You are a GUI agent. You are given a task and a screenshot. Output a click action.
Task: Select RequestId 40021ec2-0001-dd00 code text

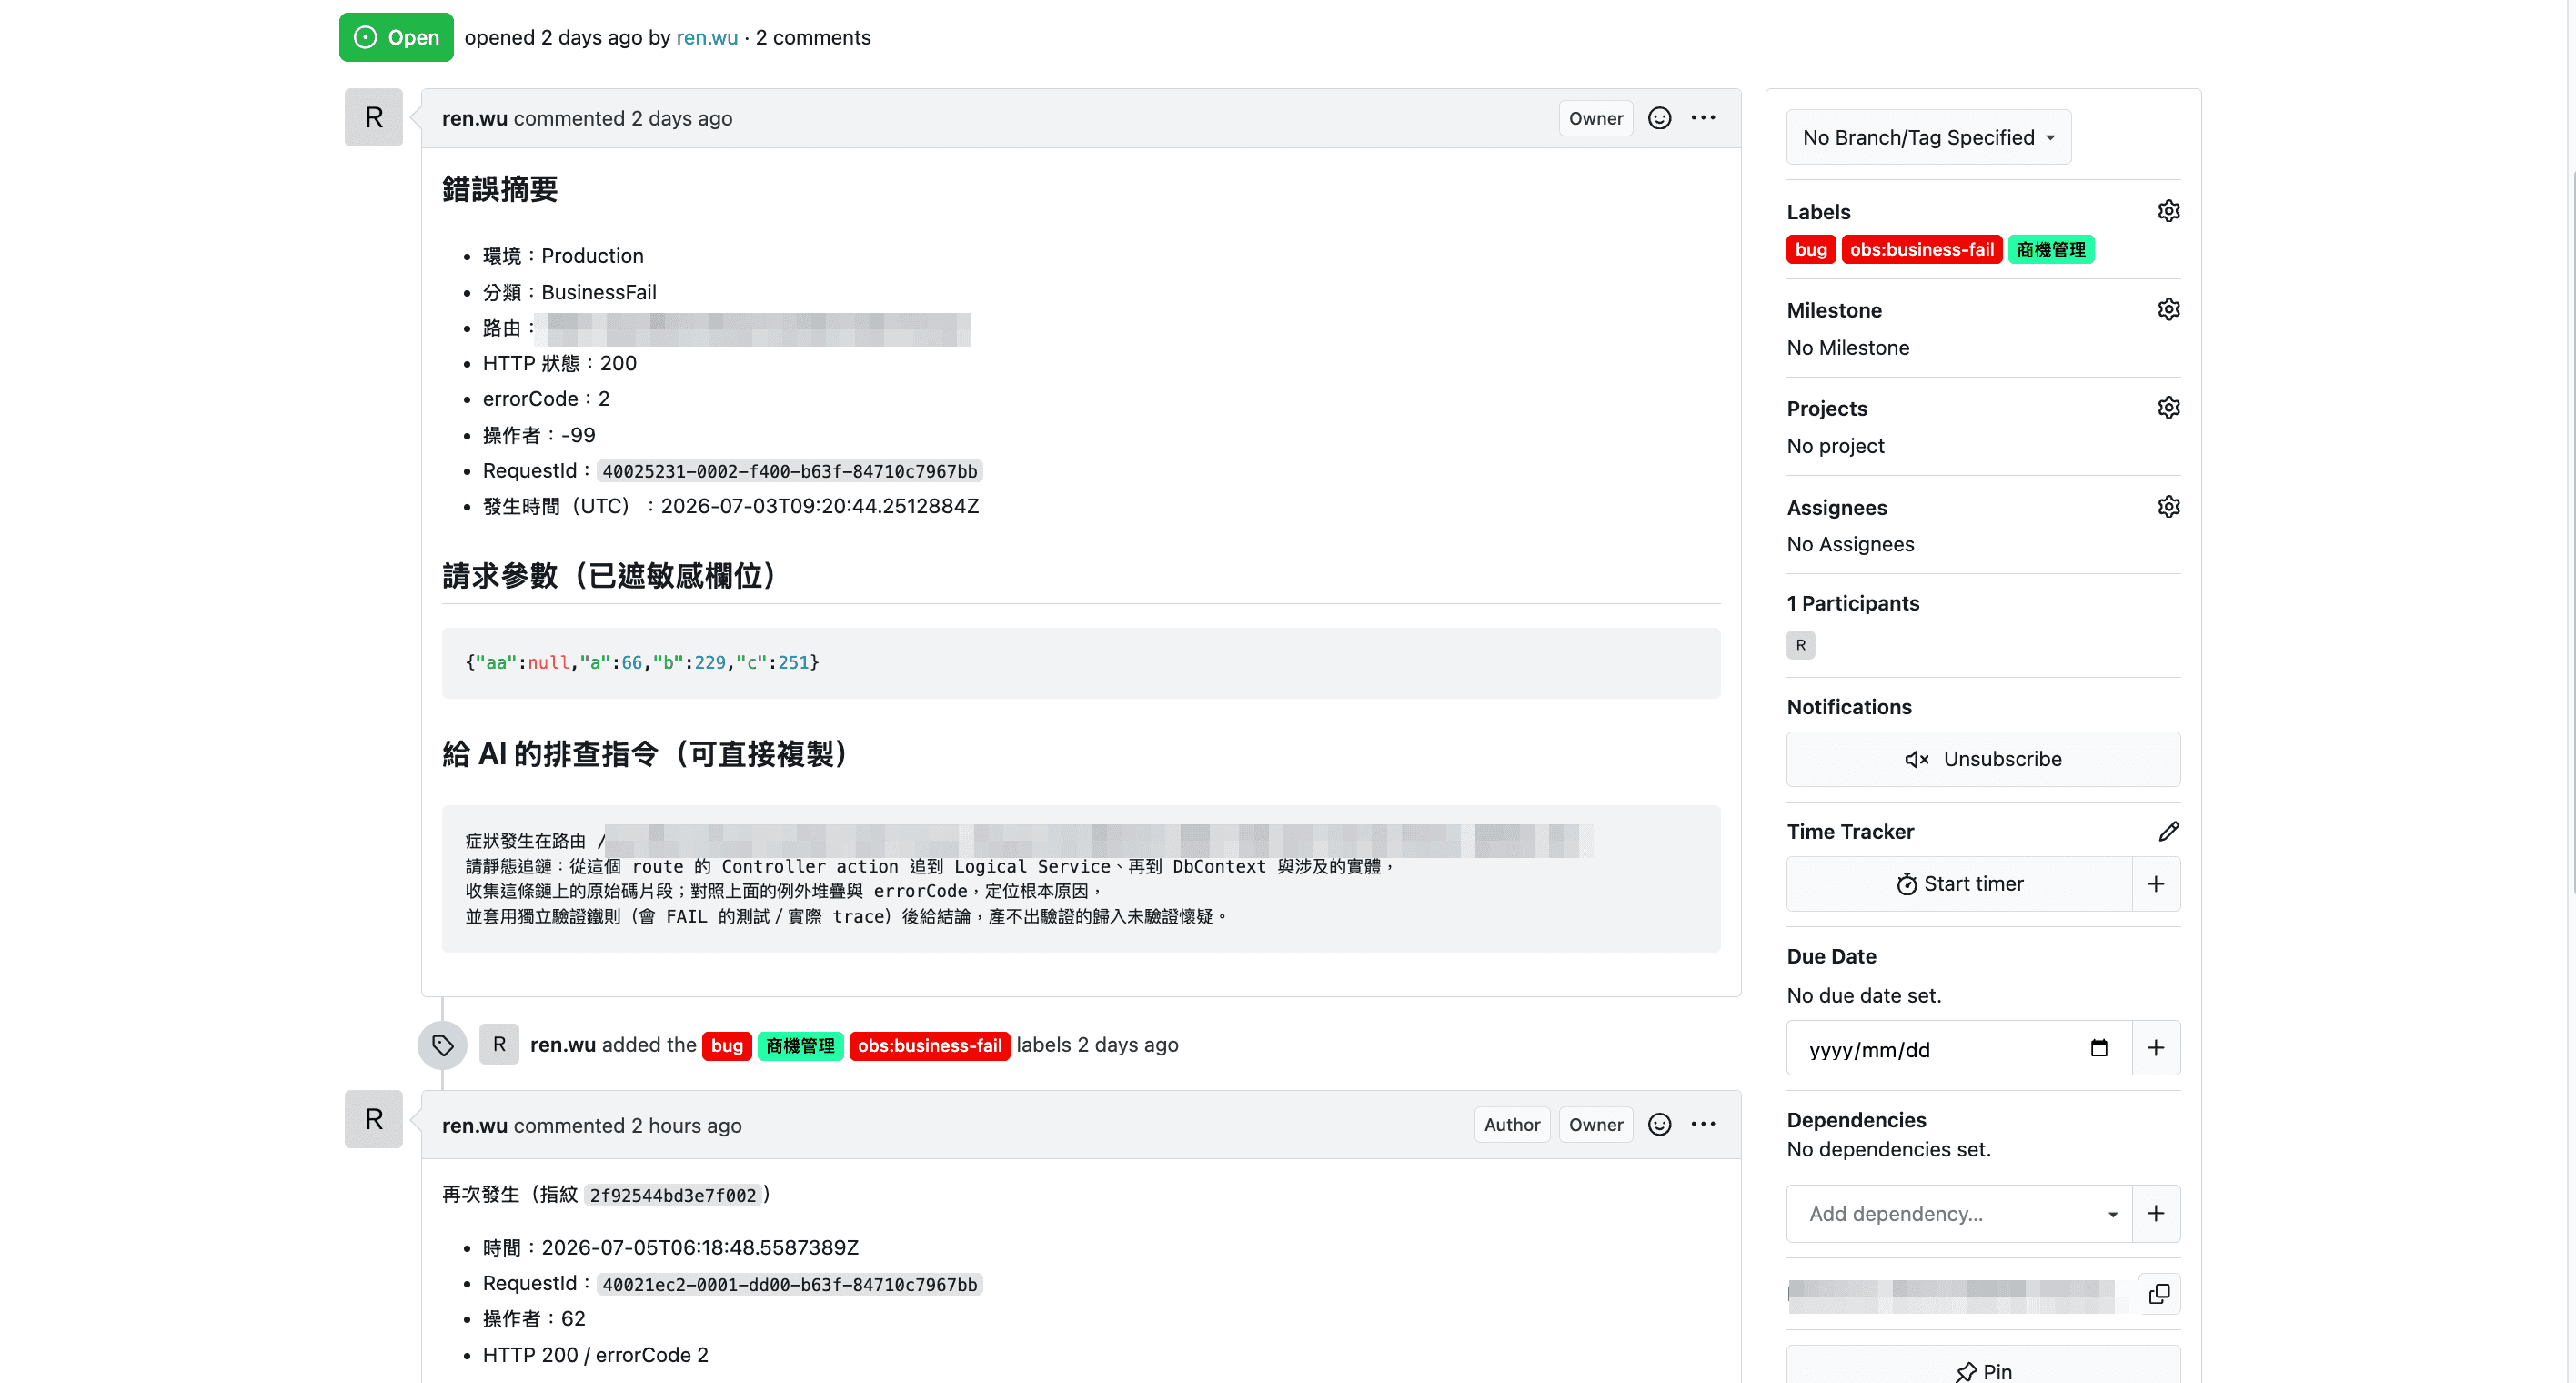point(789,1284)
